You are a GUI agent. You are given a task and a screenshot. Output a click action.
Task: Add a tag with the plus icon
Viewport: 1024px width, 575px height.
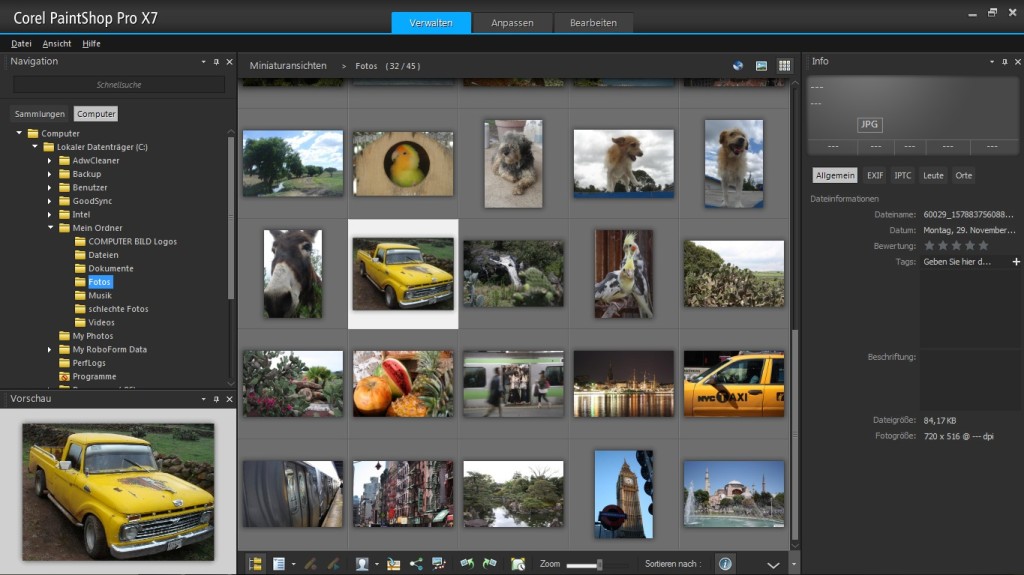click(x=1016, y=261)
